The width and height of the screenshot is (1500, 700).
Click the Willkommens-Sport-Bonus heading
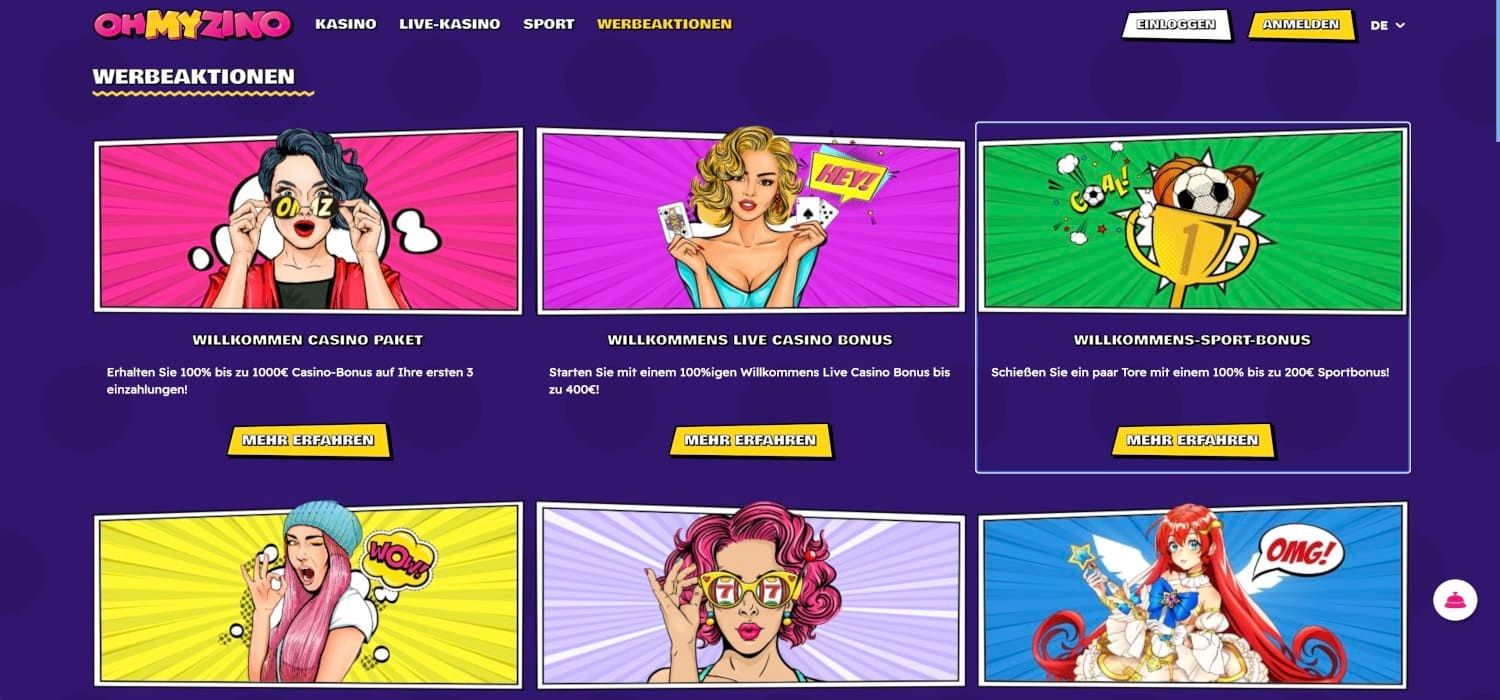coord(1192,340)
